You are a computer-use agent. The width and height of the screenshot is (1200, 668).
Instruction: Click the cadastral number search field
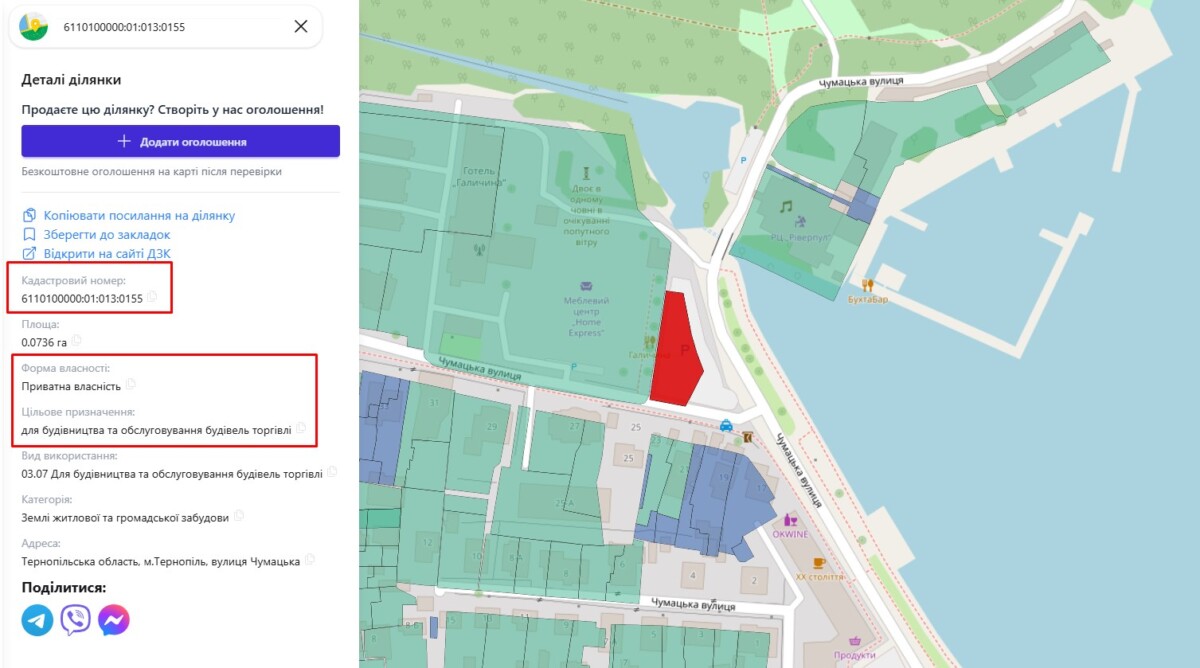[170, 27]
